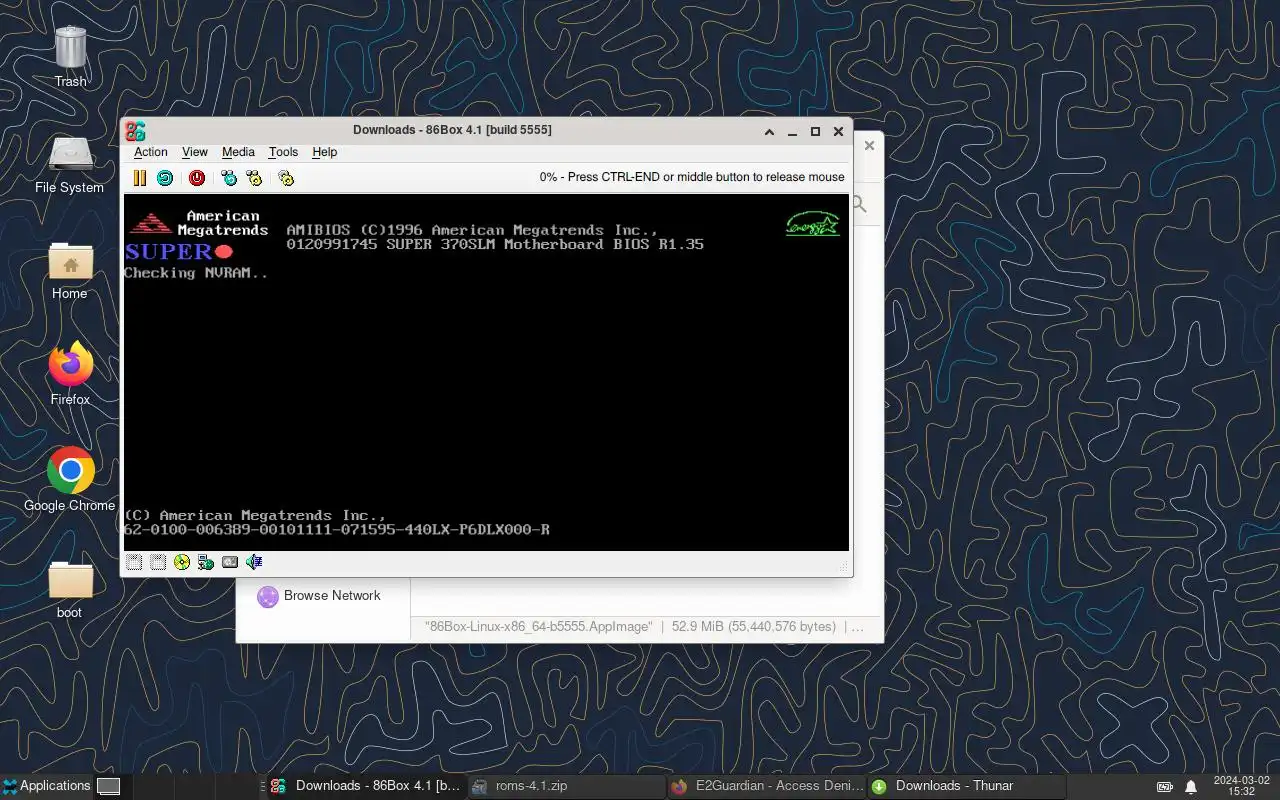Open the Applications menu in the panel

(x=46, y=786)
